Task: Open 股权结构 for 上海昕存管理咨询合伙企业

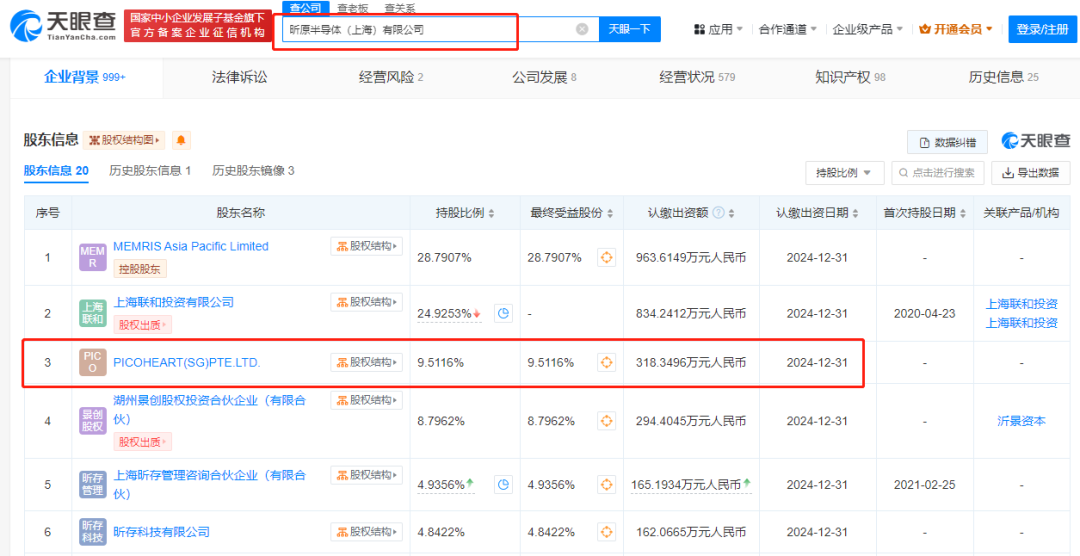Action: (x=366, y=475)
